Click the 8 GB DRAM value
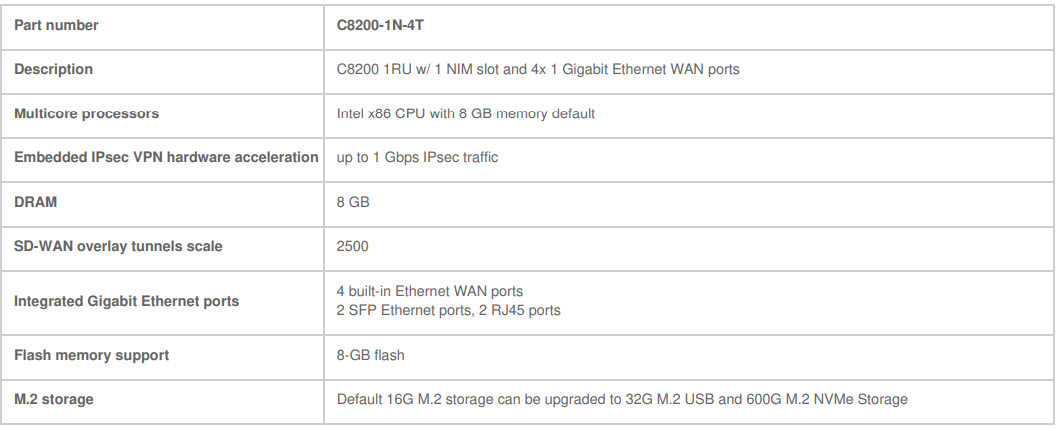 click(353, 202)
